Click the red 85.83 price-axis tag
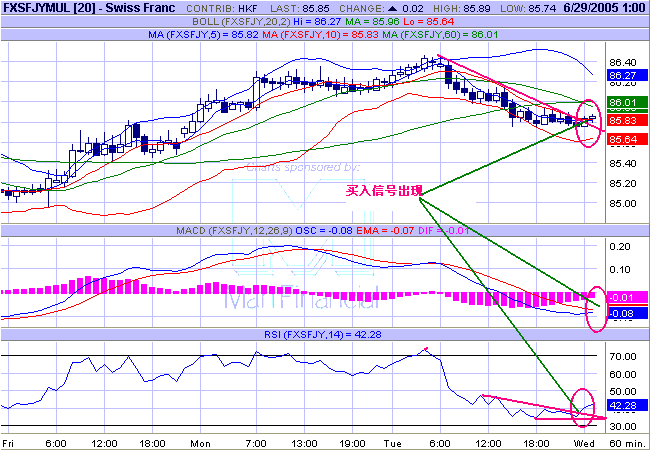This screenshot has height=450, width=650. tap(627, 120)
